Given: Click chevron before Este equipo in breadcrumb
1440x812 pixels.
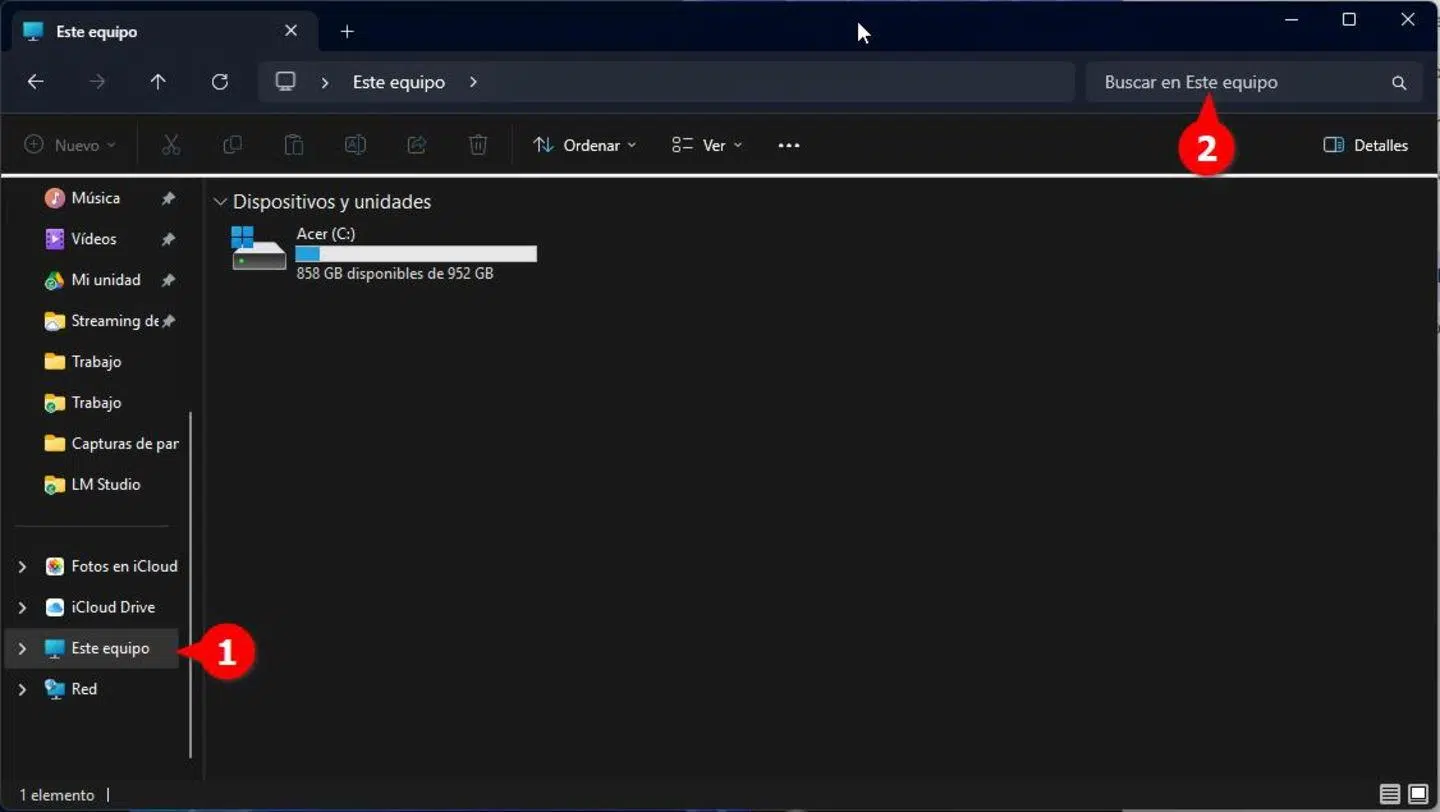Looking at the screenshot, I should coord(325,82).
